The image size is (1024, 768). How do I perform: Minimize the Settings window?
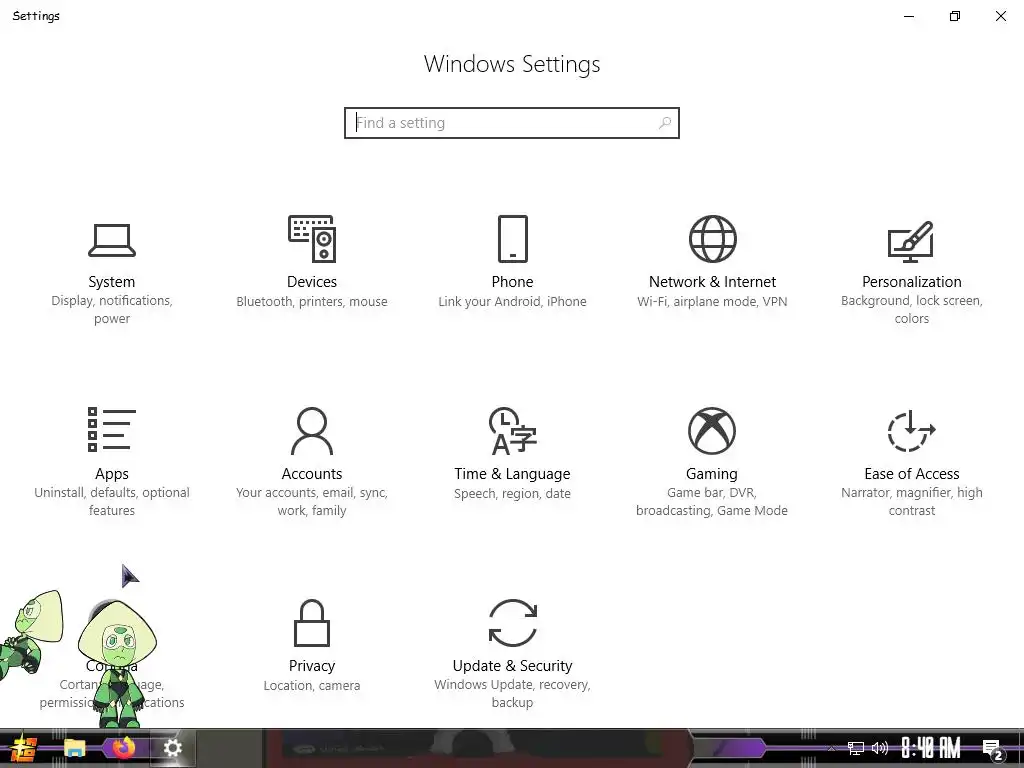coord(908,16)
